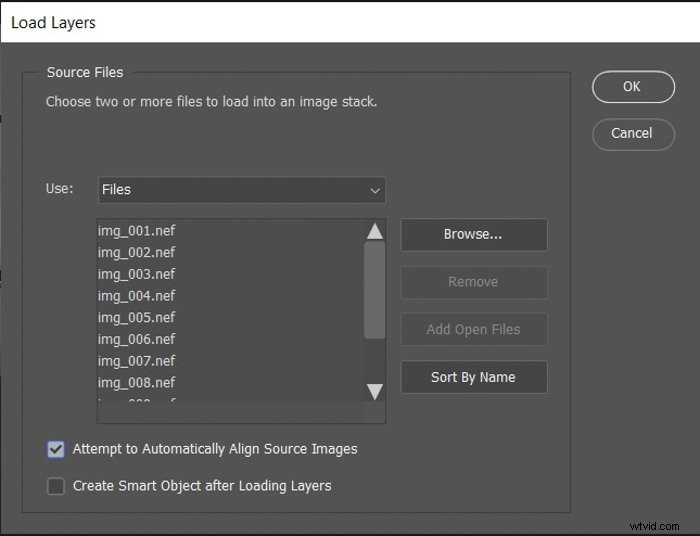Click the file list scroll up arrow
Image resolution: width=700 pixels, height=536 pixels.
[x=375, y=231]
